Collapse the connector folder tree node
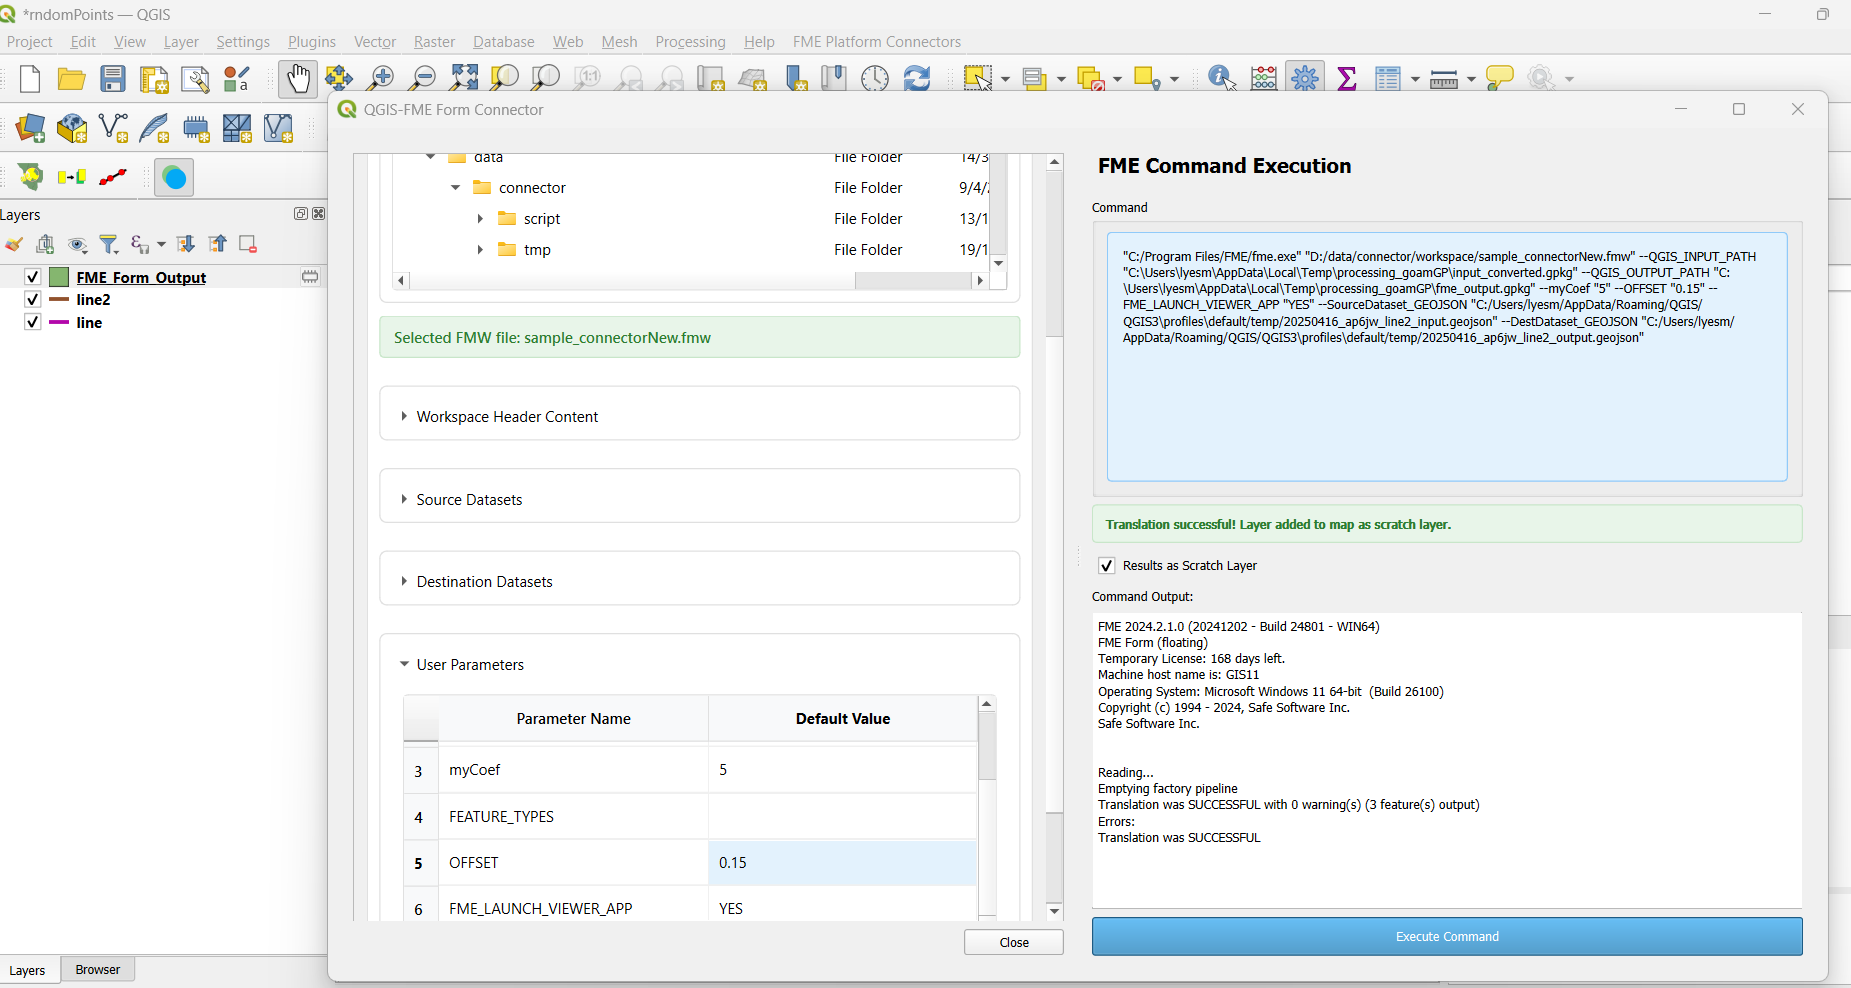 click(456, 187)
